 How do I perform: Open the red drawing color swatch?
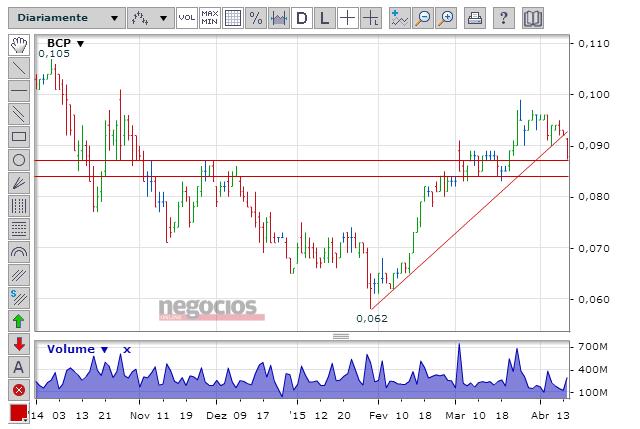point(19,413)
